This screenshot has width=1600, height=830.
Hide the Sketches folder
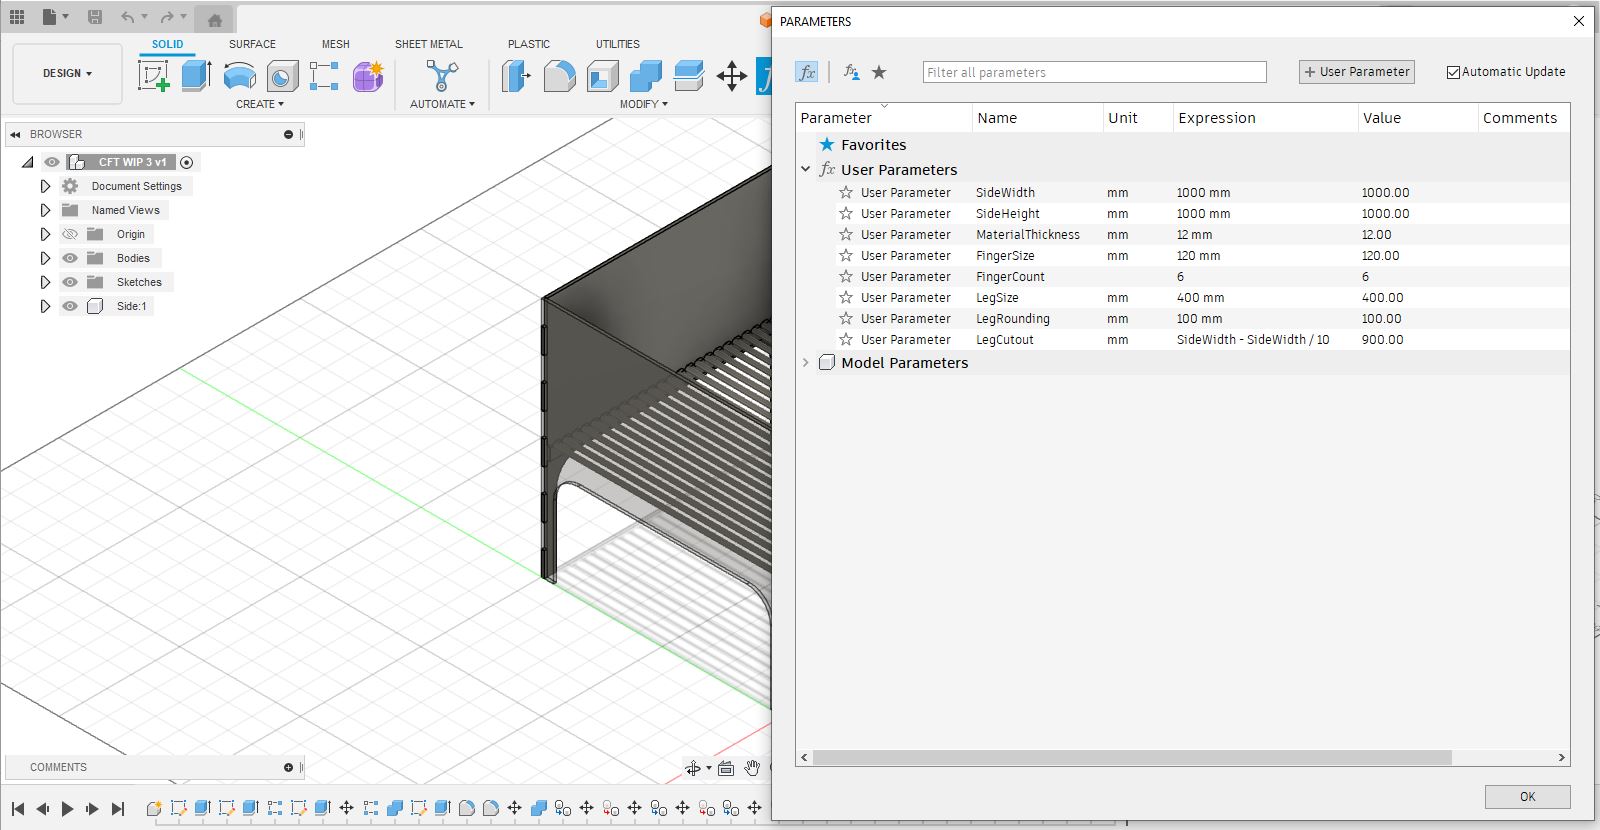click(x=70, y=282)
